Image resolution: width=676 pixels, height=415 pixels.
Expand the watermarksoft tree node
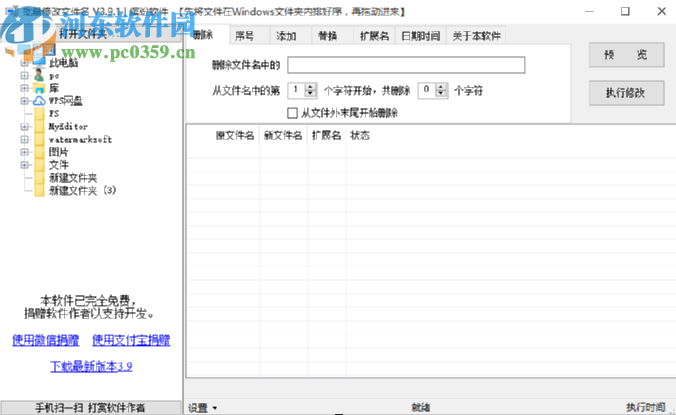pyautogui.click(x=25, y=139)
